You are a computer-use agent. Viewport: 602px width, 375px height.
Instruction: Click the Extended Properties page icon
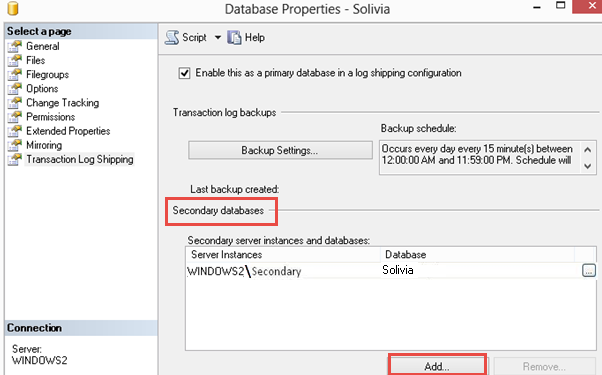pos(15,131)
